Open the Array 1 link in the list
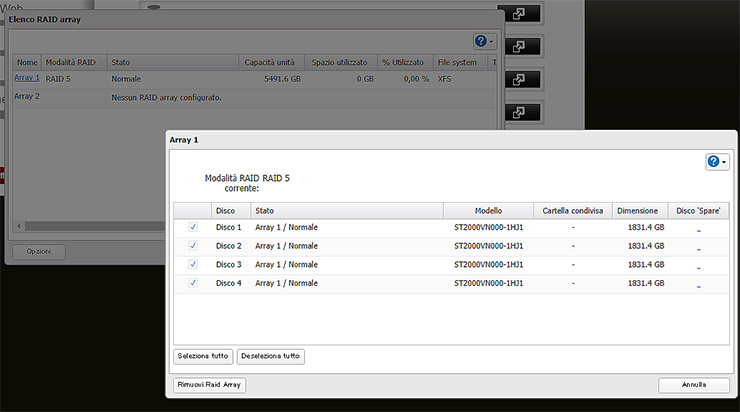Screen dimensions: 740x412 click(26, 78)
